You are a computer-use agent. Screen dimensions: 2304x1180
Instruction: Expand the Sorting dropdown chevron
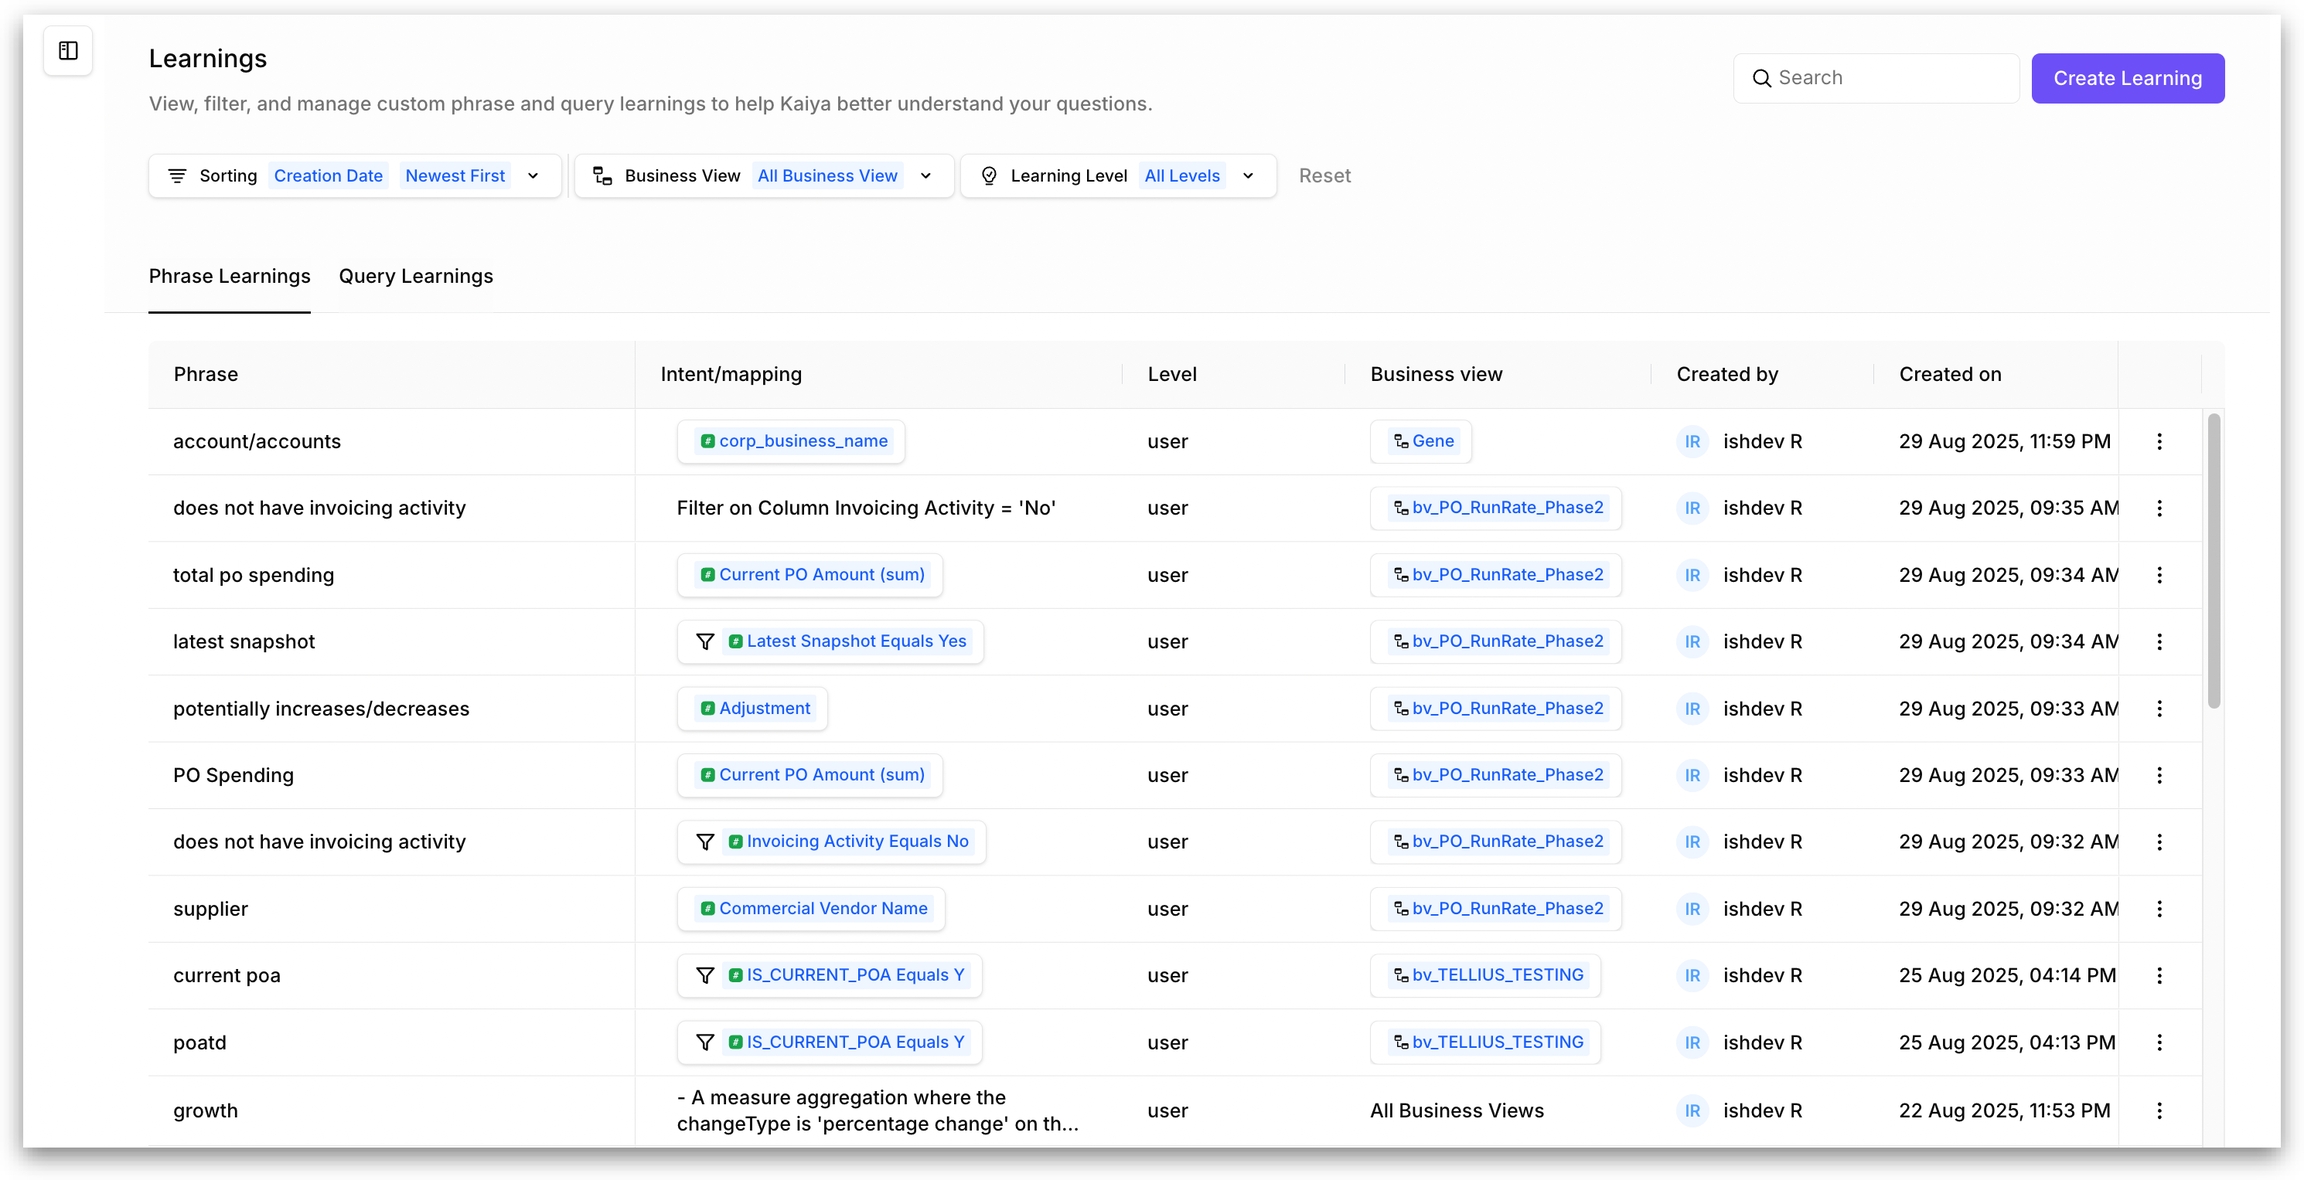[x=533, y=176]
